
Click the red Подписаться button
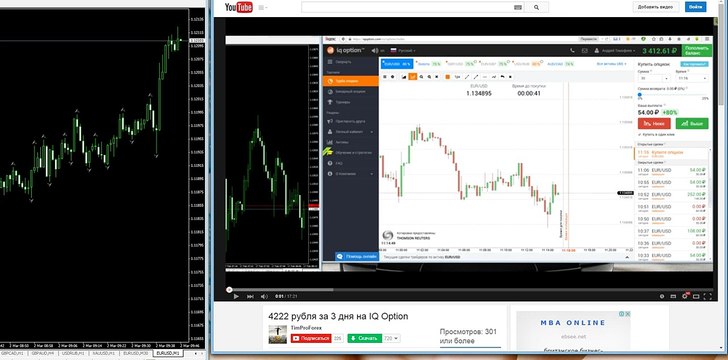311,338
